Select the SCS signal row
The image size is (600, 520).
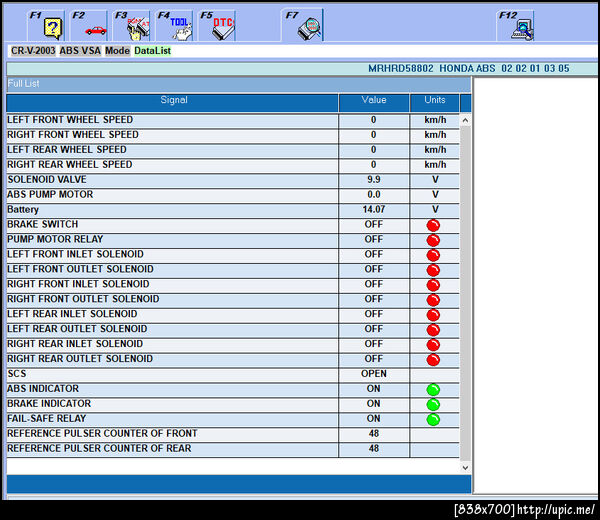tap(233, 374)
